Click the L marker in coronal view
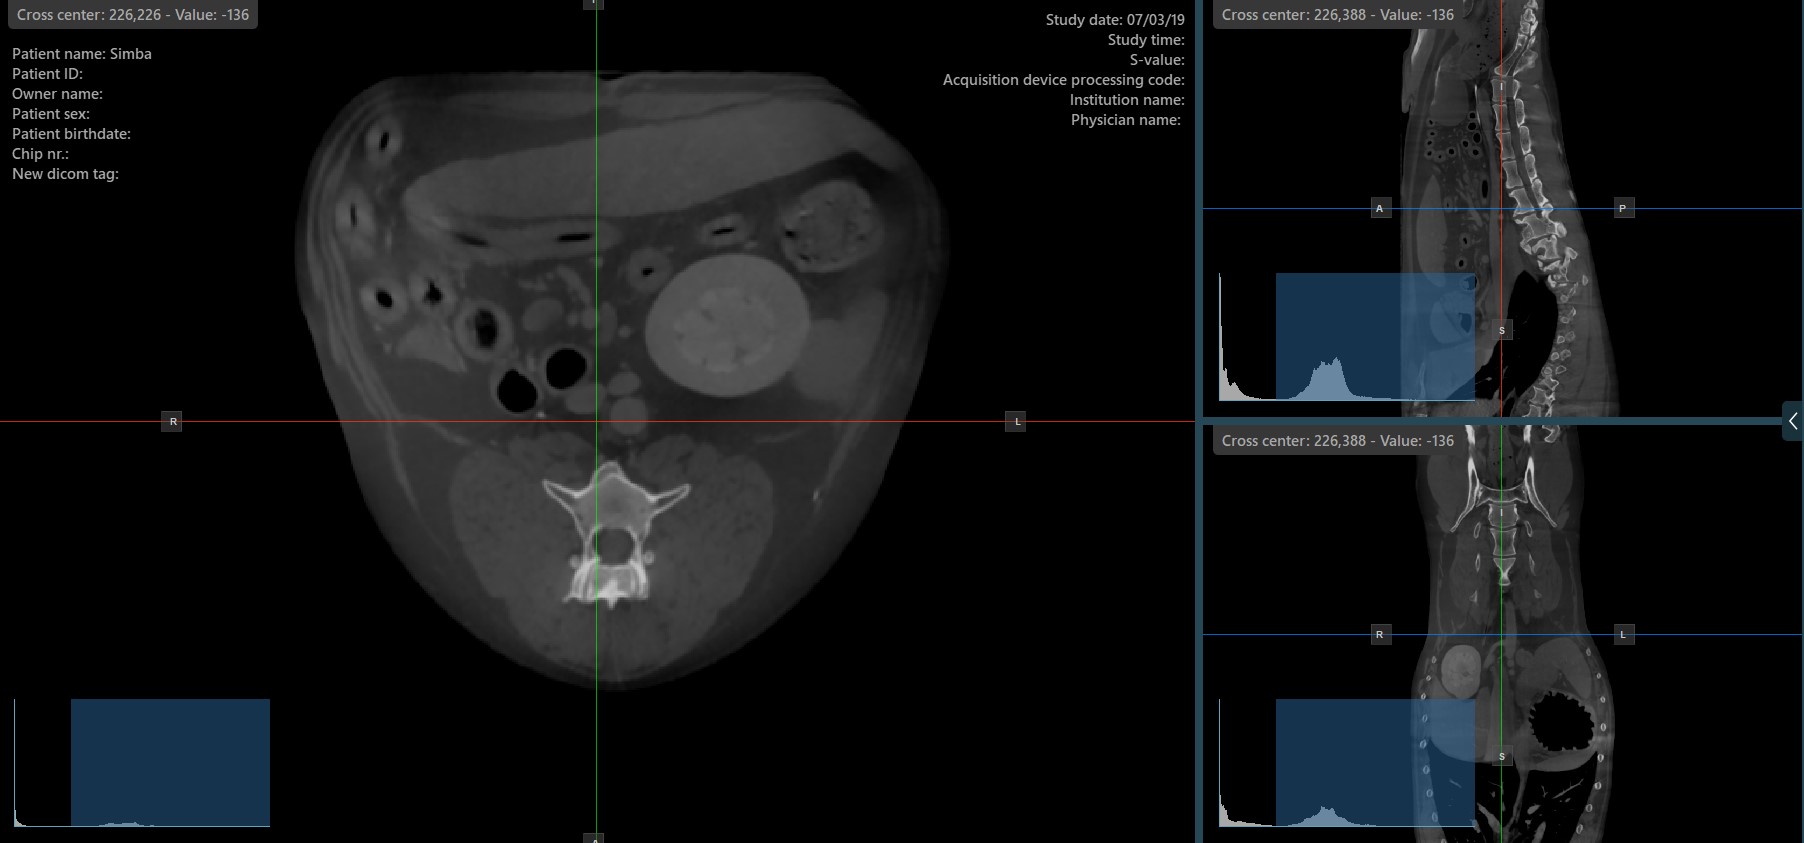1804x843 pixels. pyautogui.click(x=1623, y=635)
